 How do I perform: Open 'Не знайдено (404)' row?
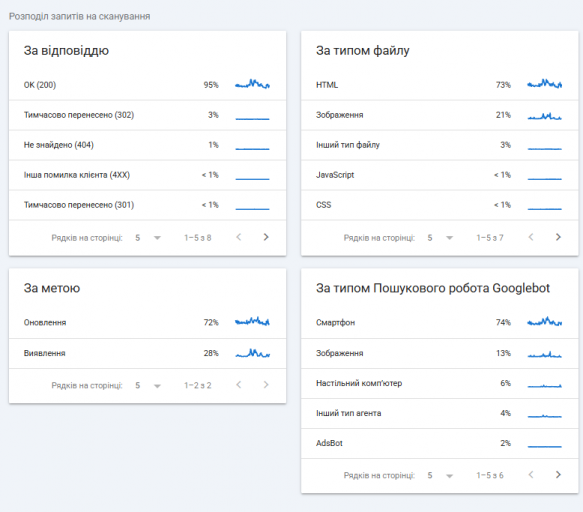(148, 145)
